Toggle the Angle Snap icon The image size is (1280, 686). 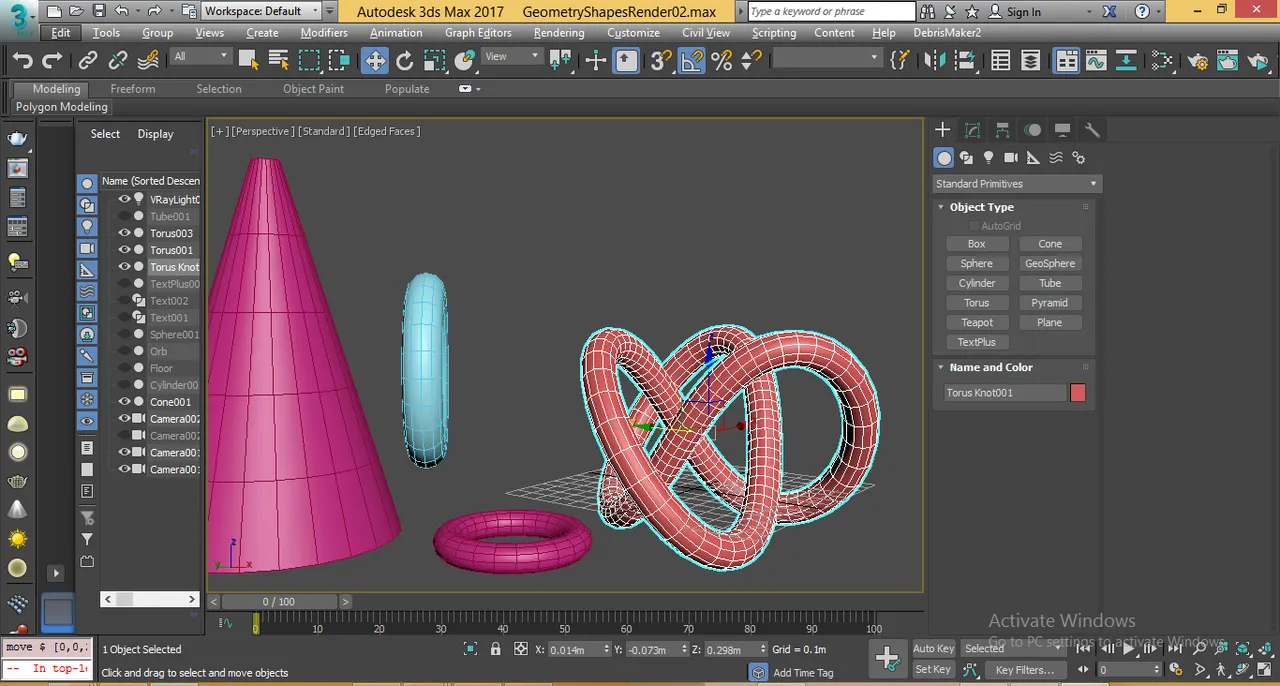691,61
